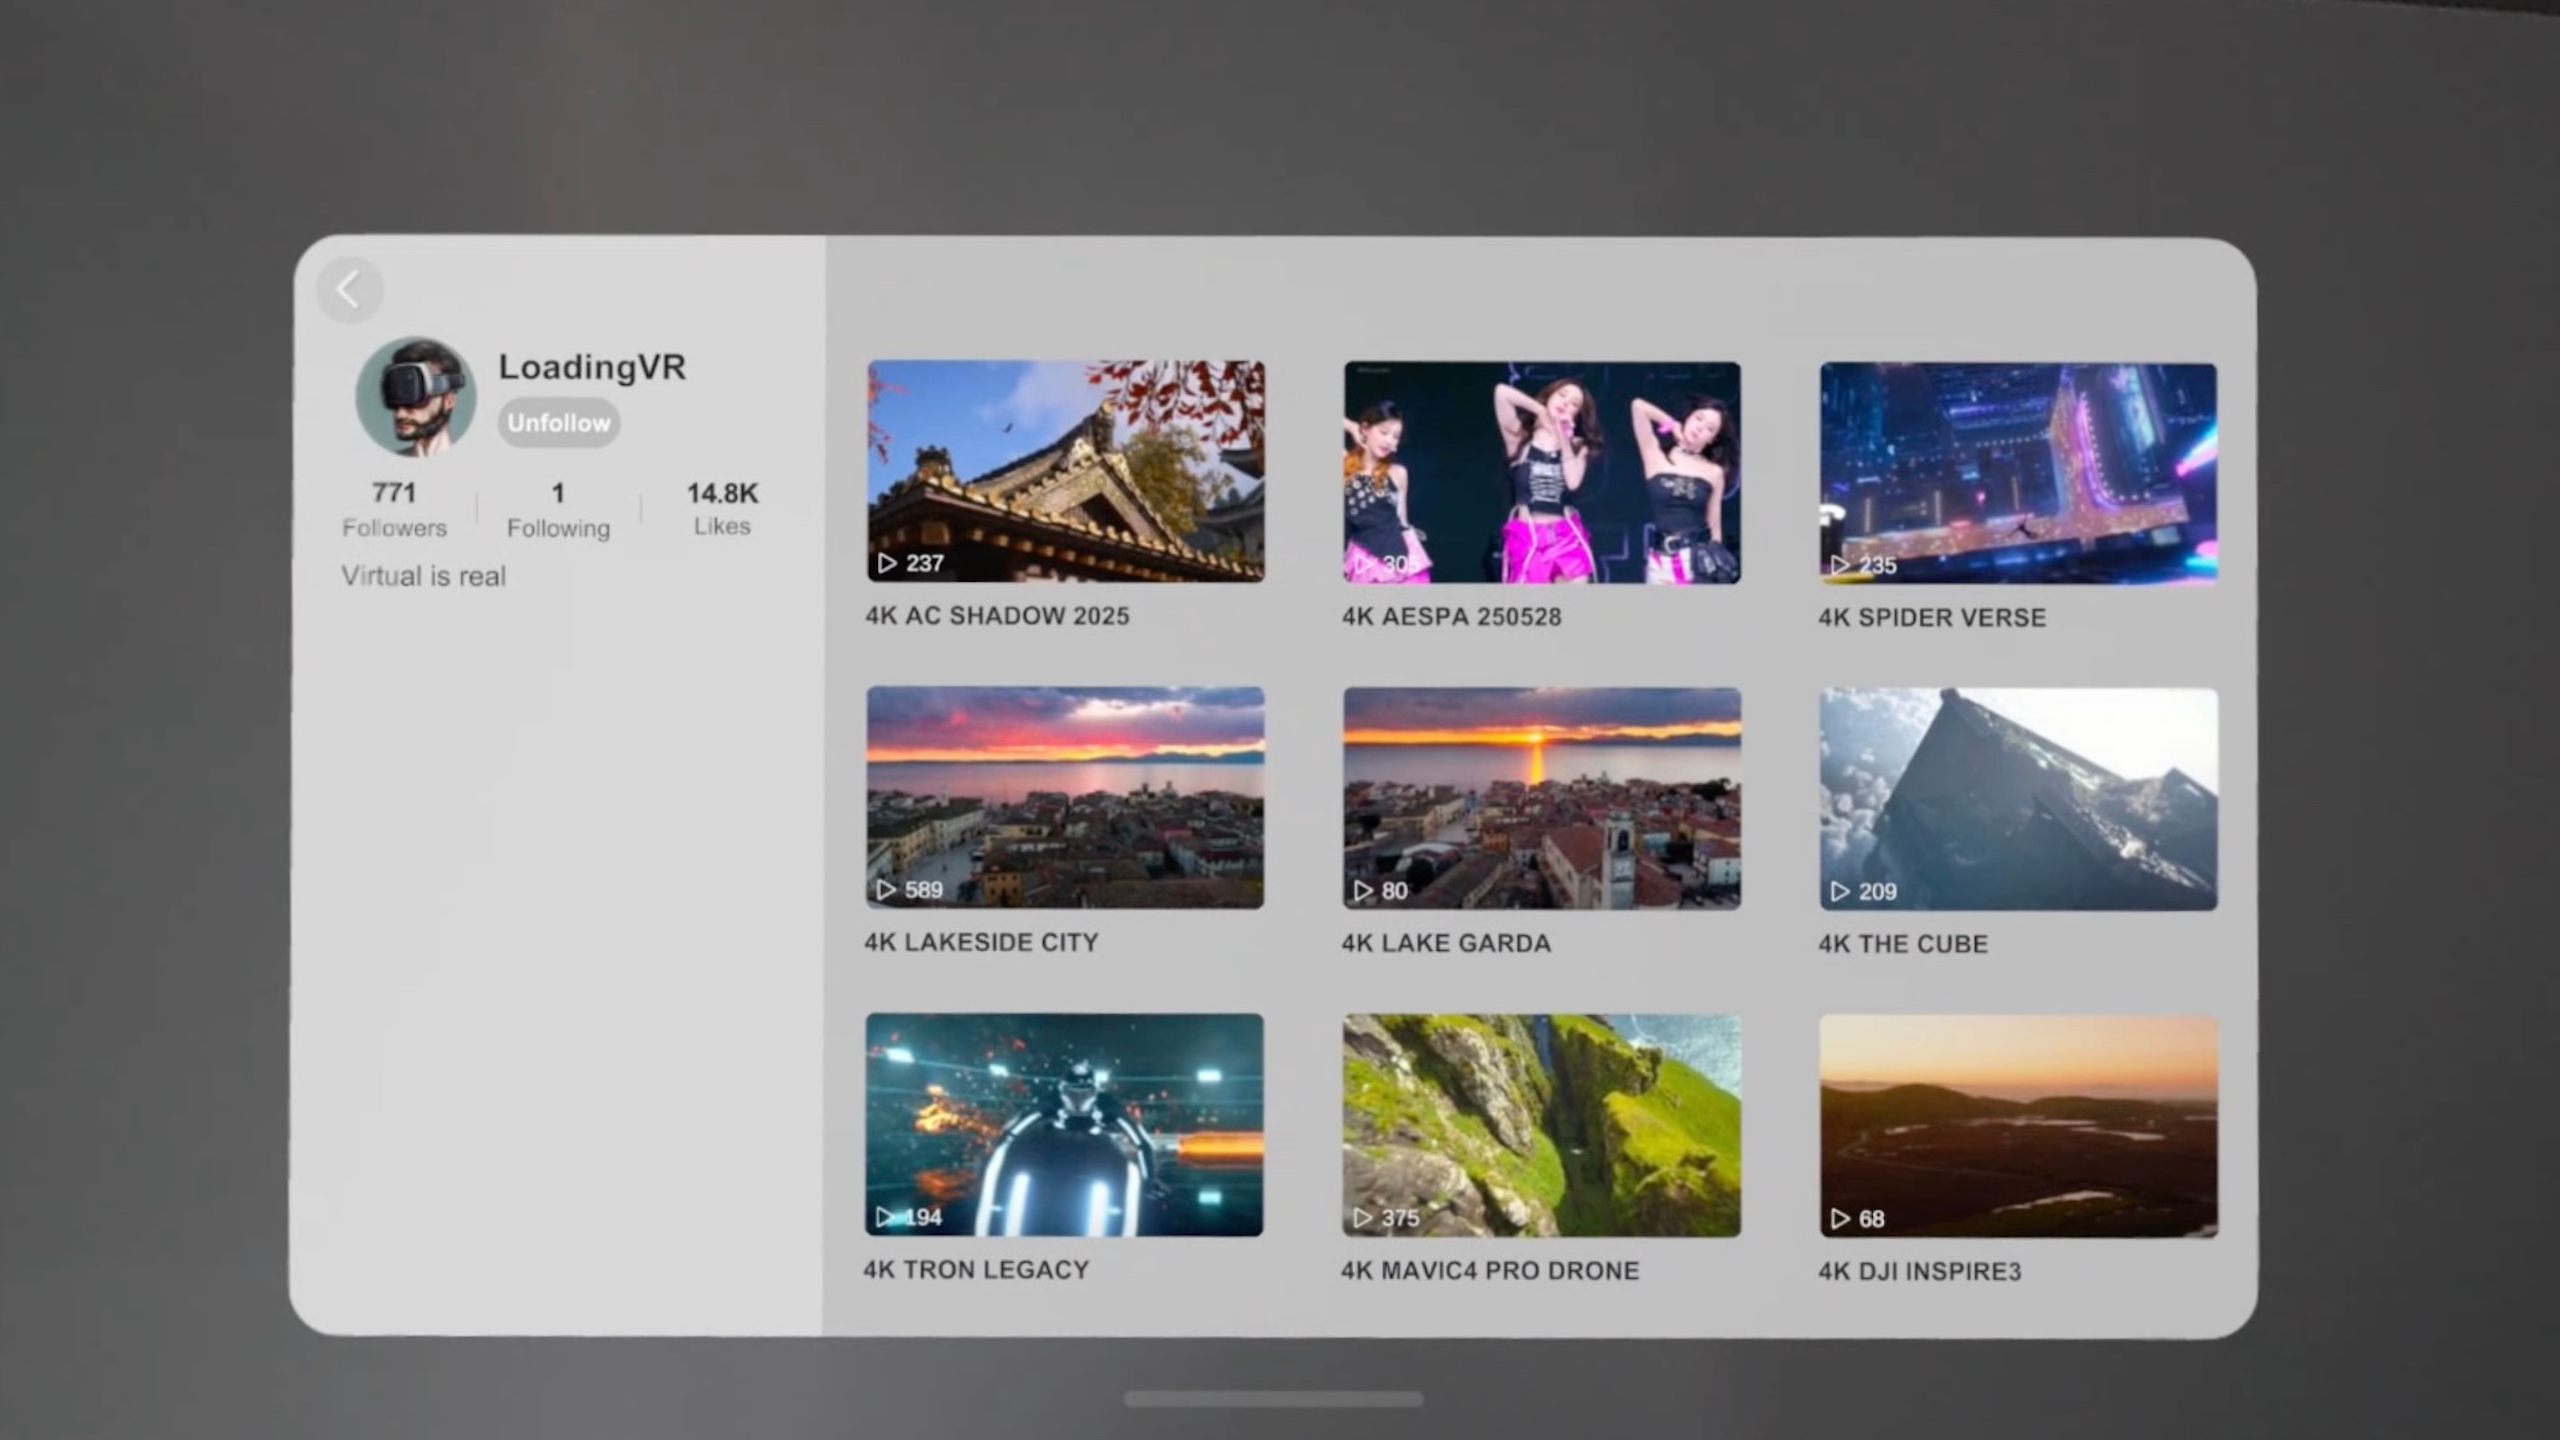Screen dimensions: 2560x1440
Task: Play the 4K TRON LEGACY video
Action: point(1064,1124)
